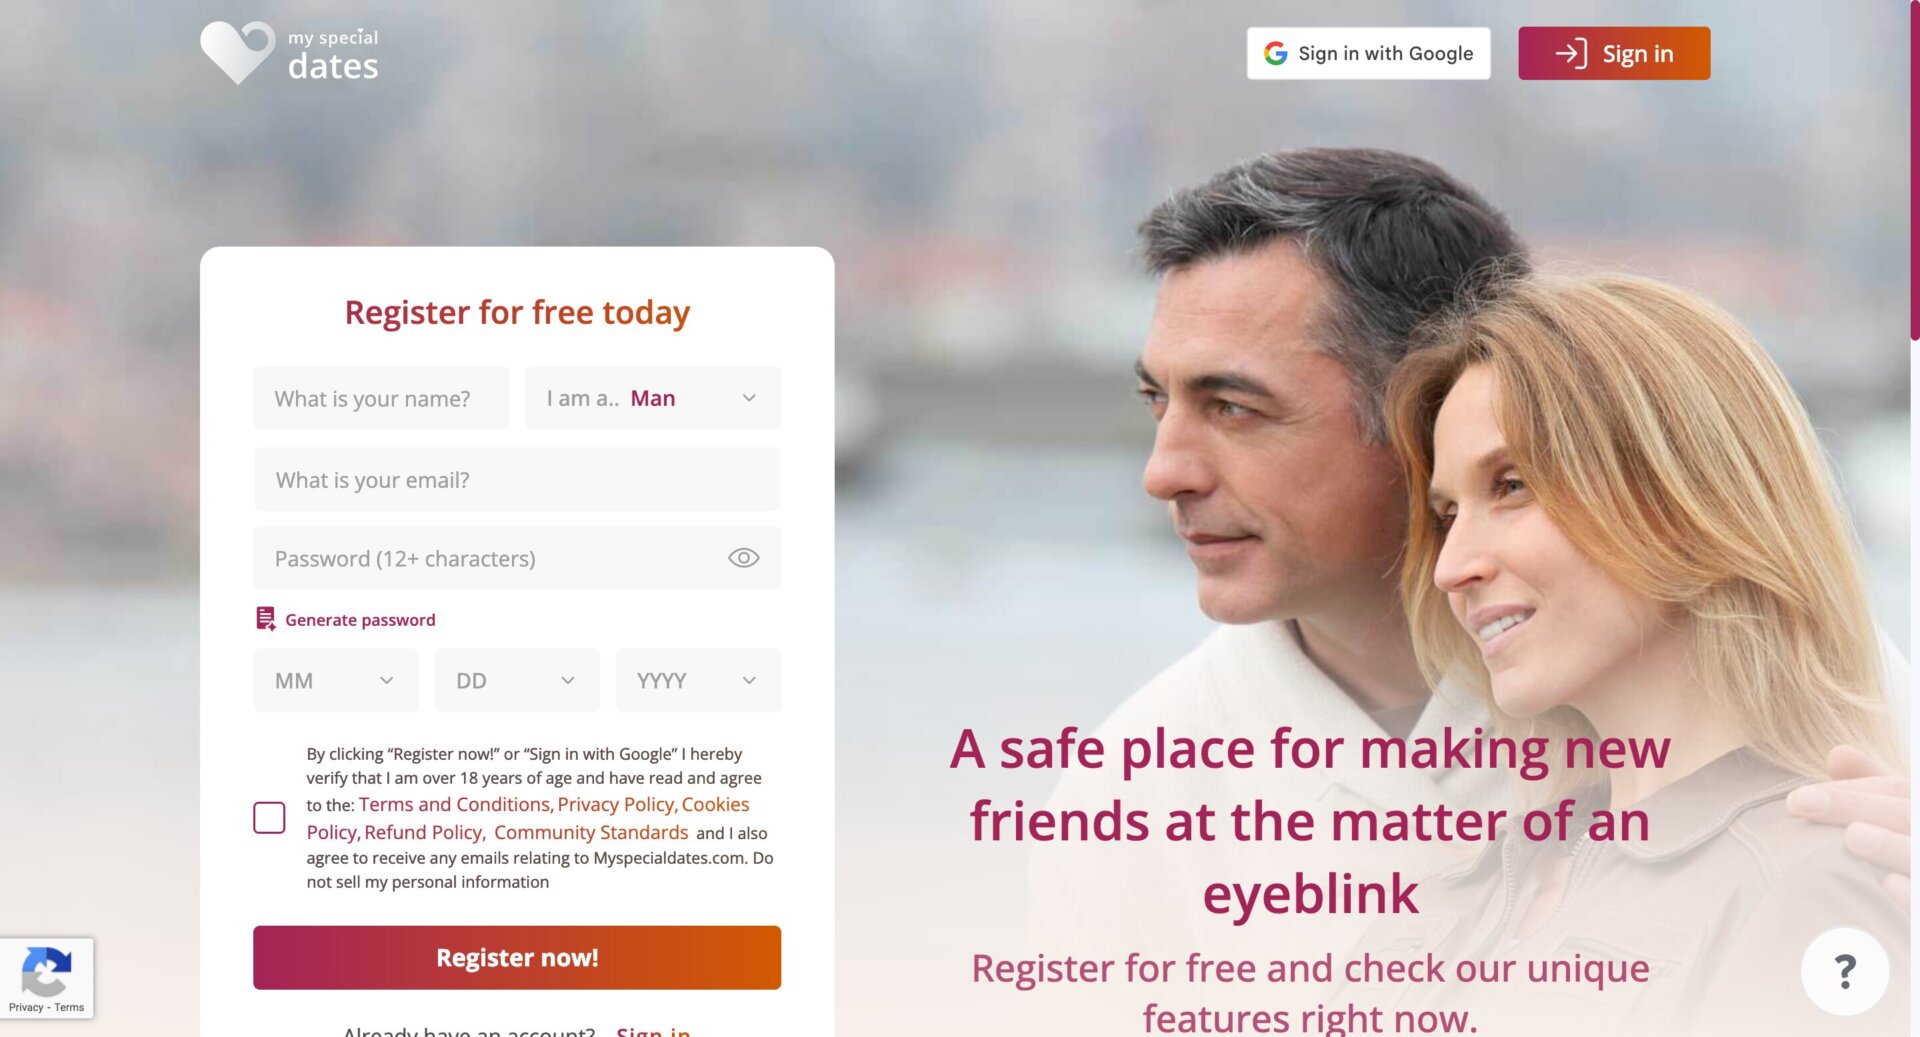Click the Google G icon
The height and width of the screenshot is (1037, 1920).
(x=1275, y=53)
